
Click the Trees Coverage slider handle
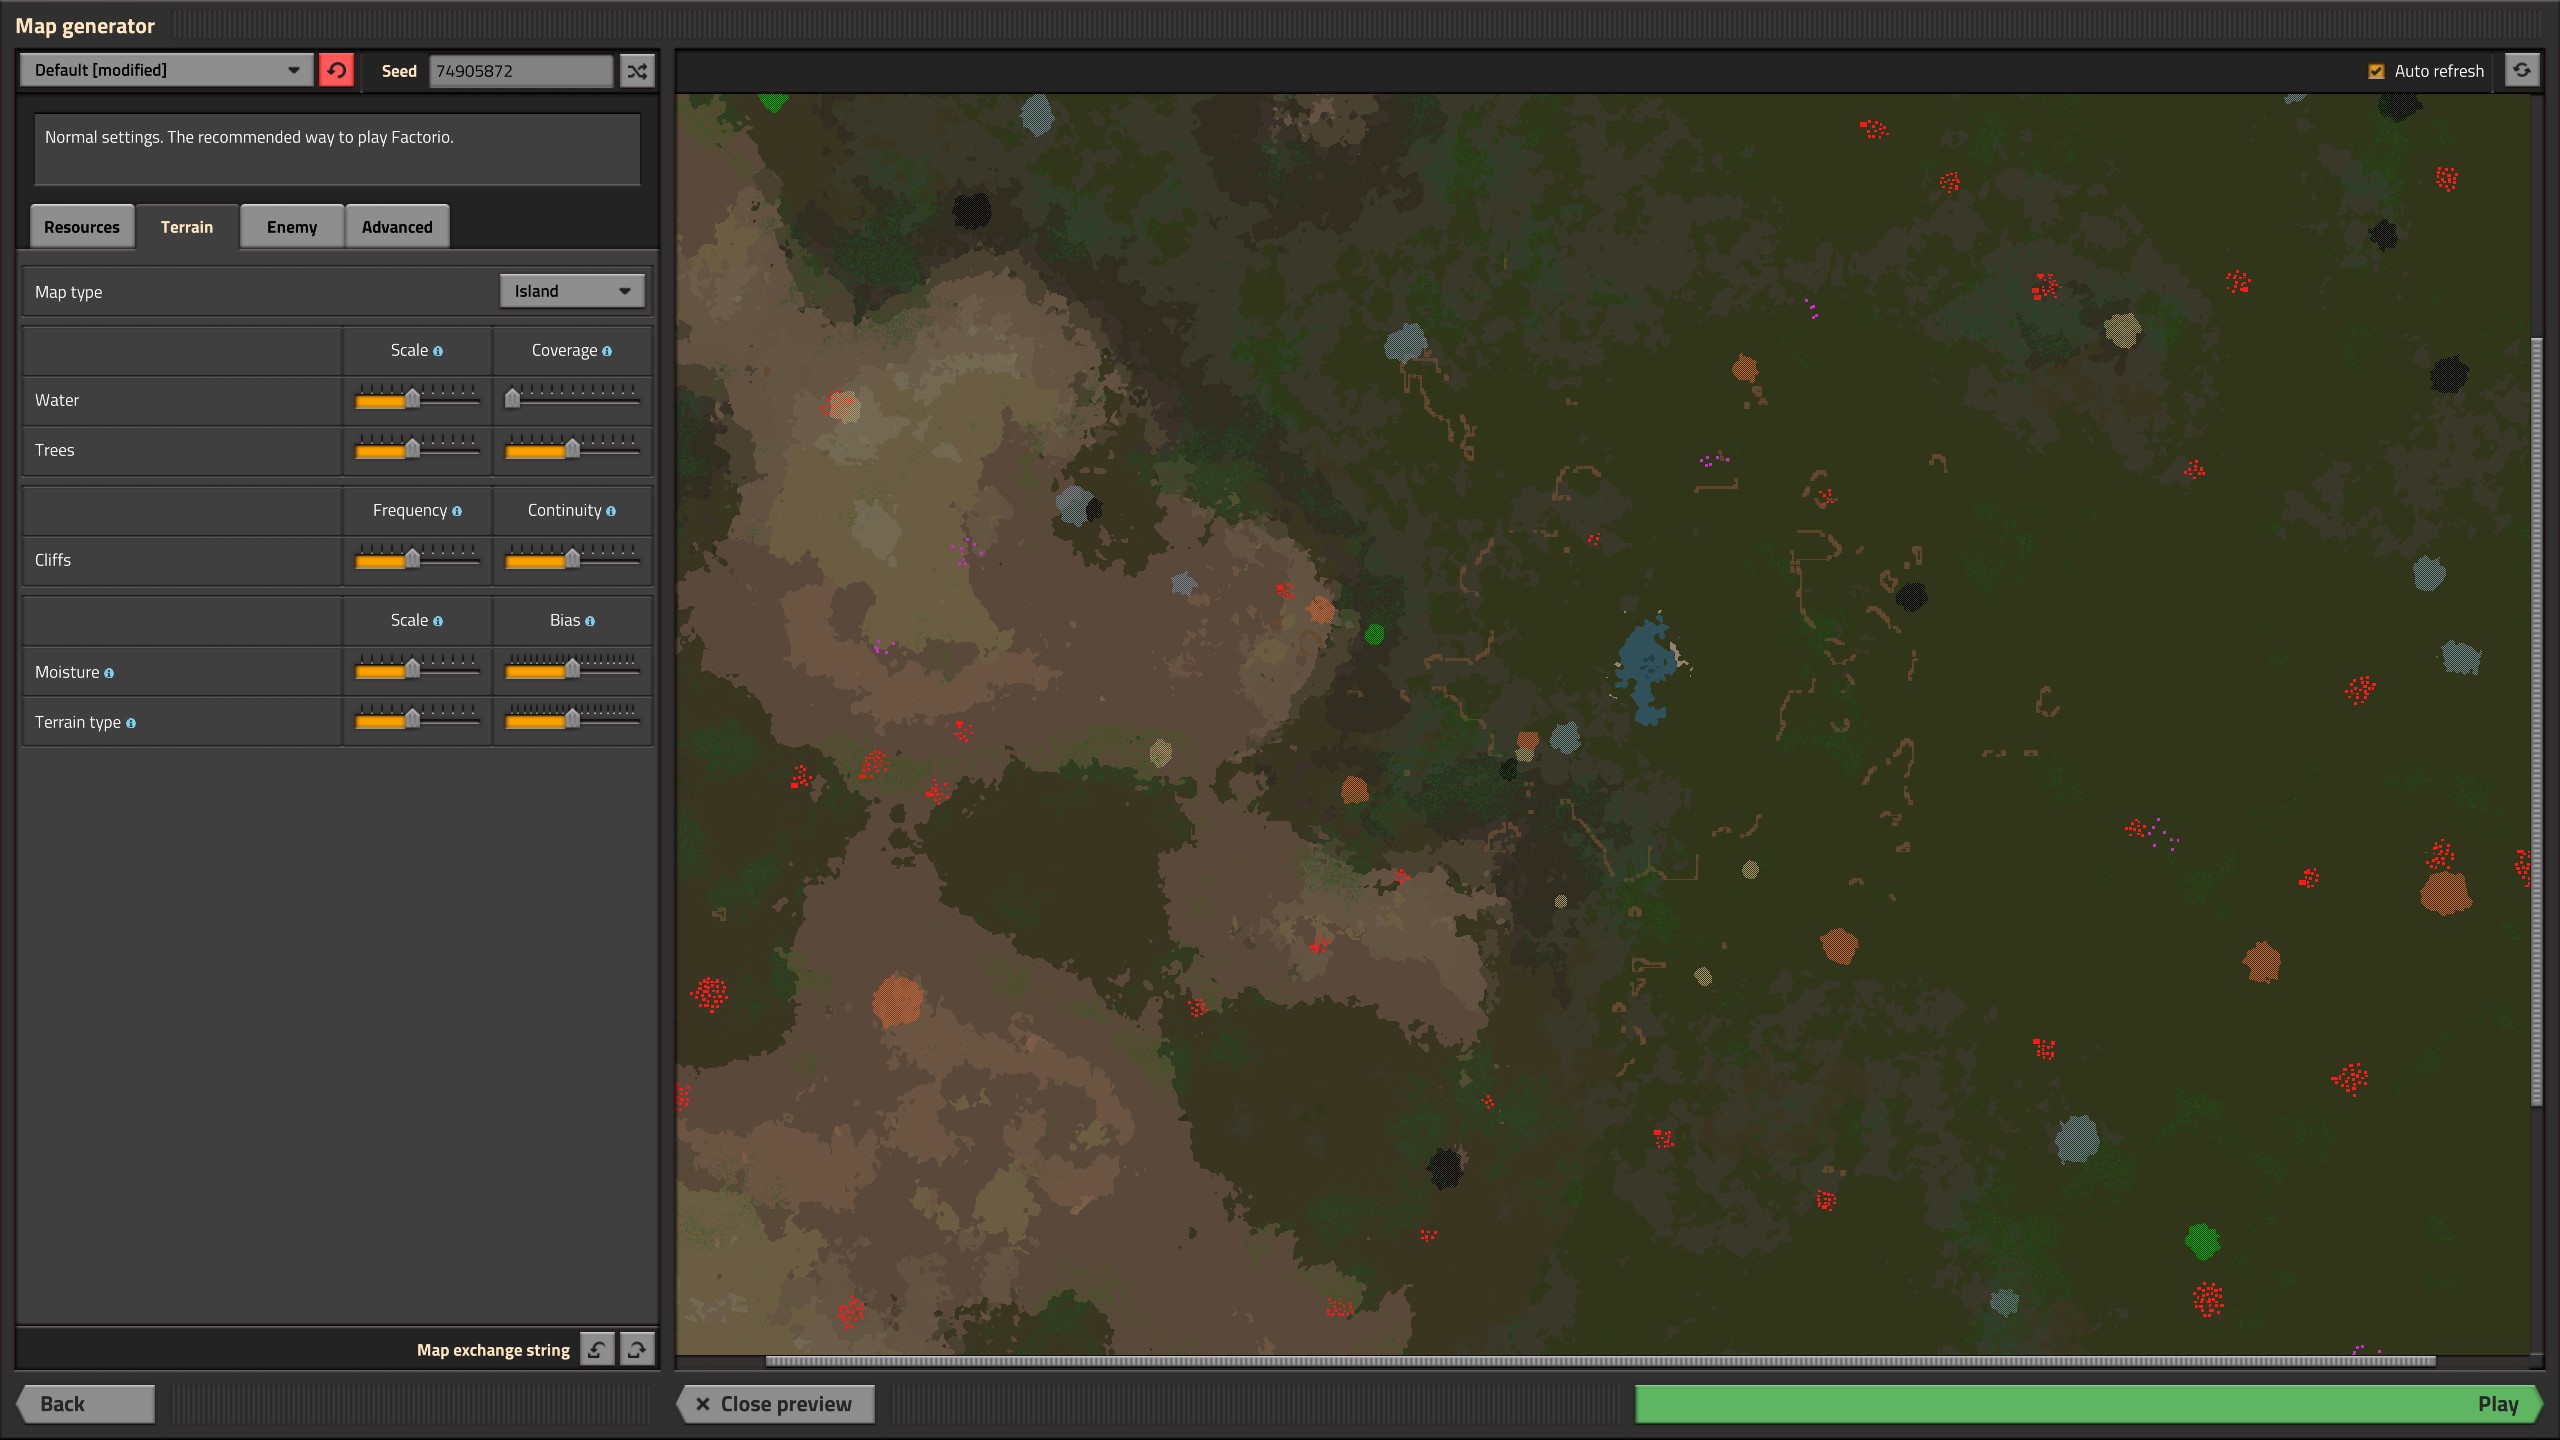click(572, 449)
